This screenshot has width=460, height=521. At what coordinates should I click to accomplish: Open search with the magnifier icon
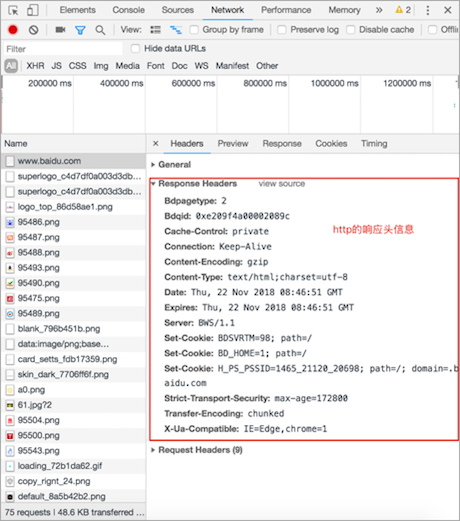(100, 30)
